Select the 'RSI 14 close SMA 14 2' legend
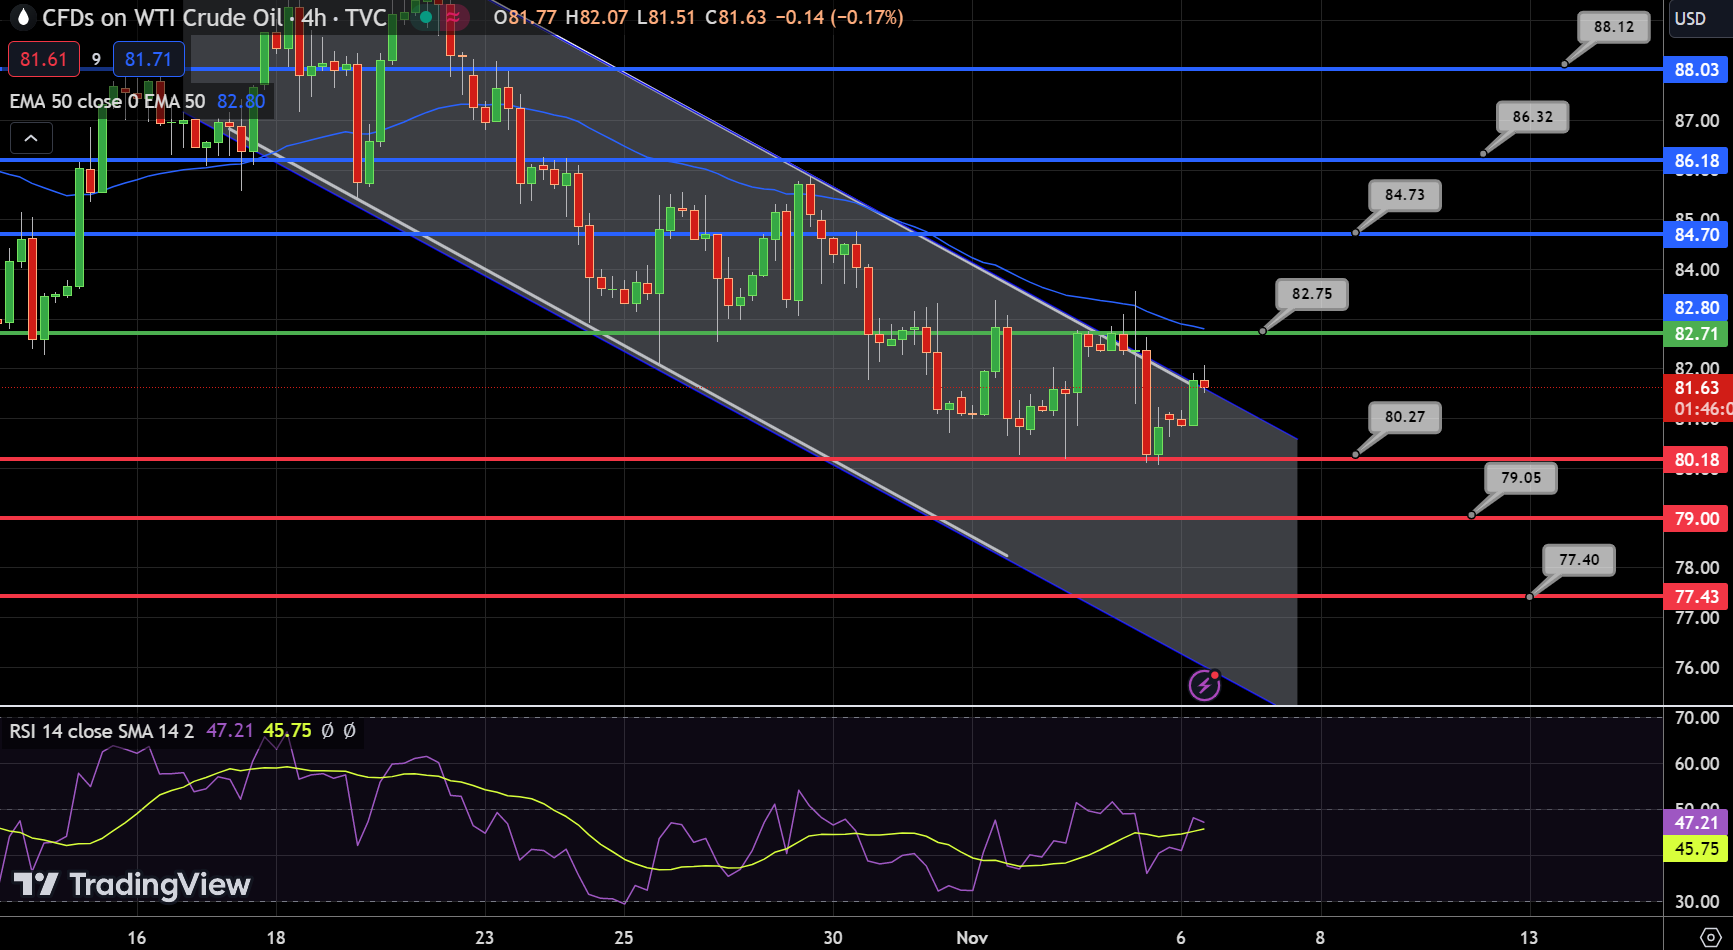Image resolution: width=1733 pixels, height=950 pixels. [102, 731]
